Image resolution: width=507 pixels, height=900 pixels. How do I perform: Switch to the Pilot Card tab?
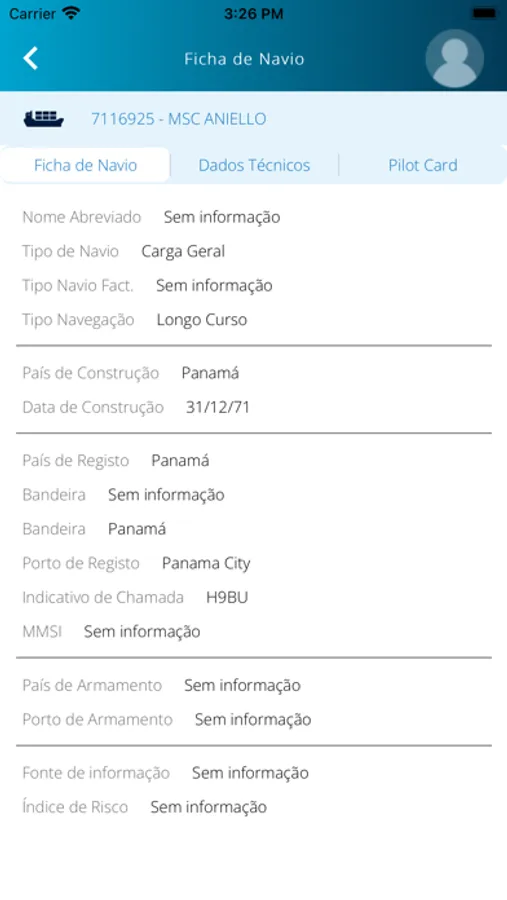[423, 165]
